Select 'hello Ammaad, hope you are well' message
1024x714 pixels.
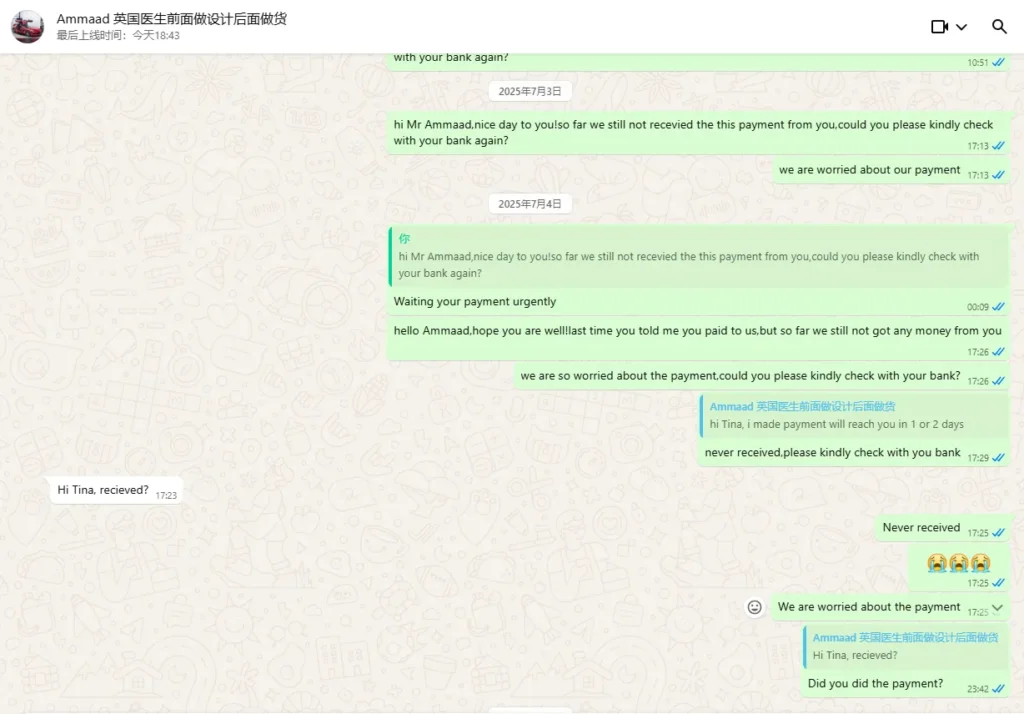(x=697, y=331)
